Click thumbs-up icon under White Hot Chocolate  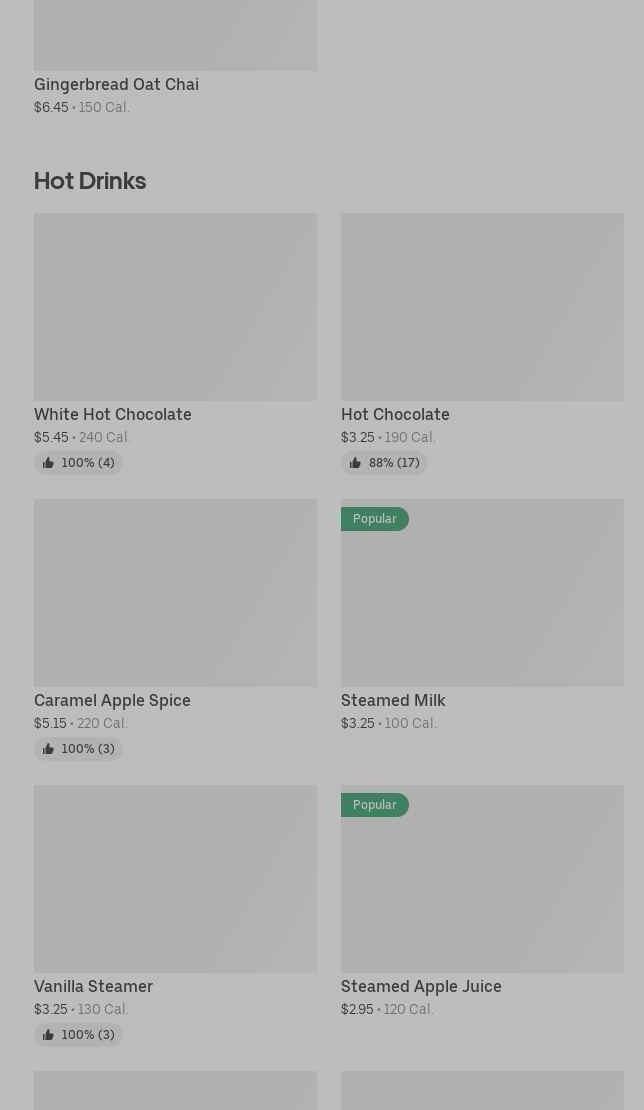48,463
